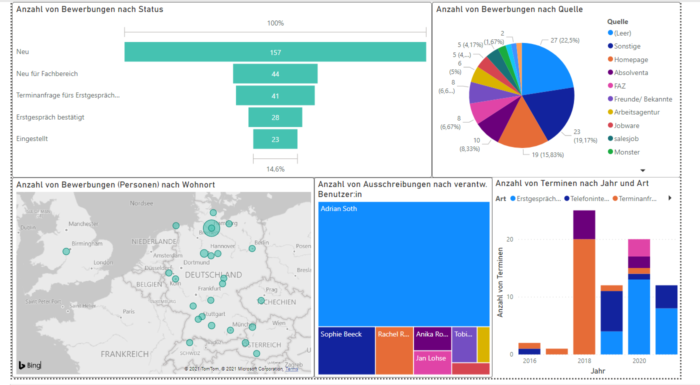Screen dimensions: 700x385
Task: Select Absolventa in the Quelle legend
Action: 628,72
